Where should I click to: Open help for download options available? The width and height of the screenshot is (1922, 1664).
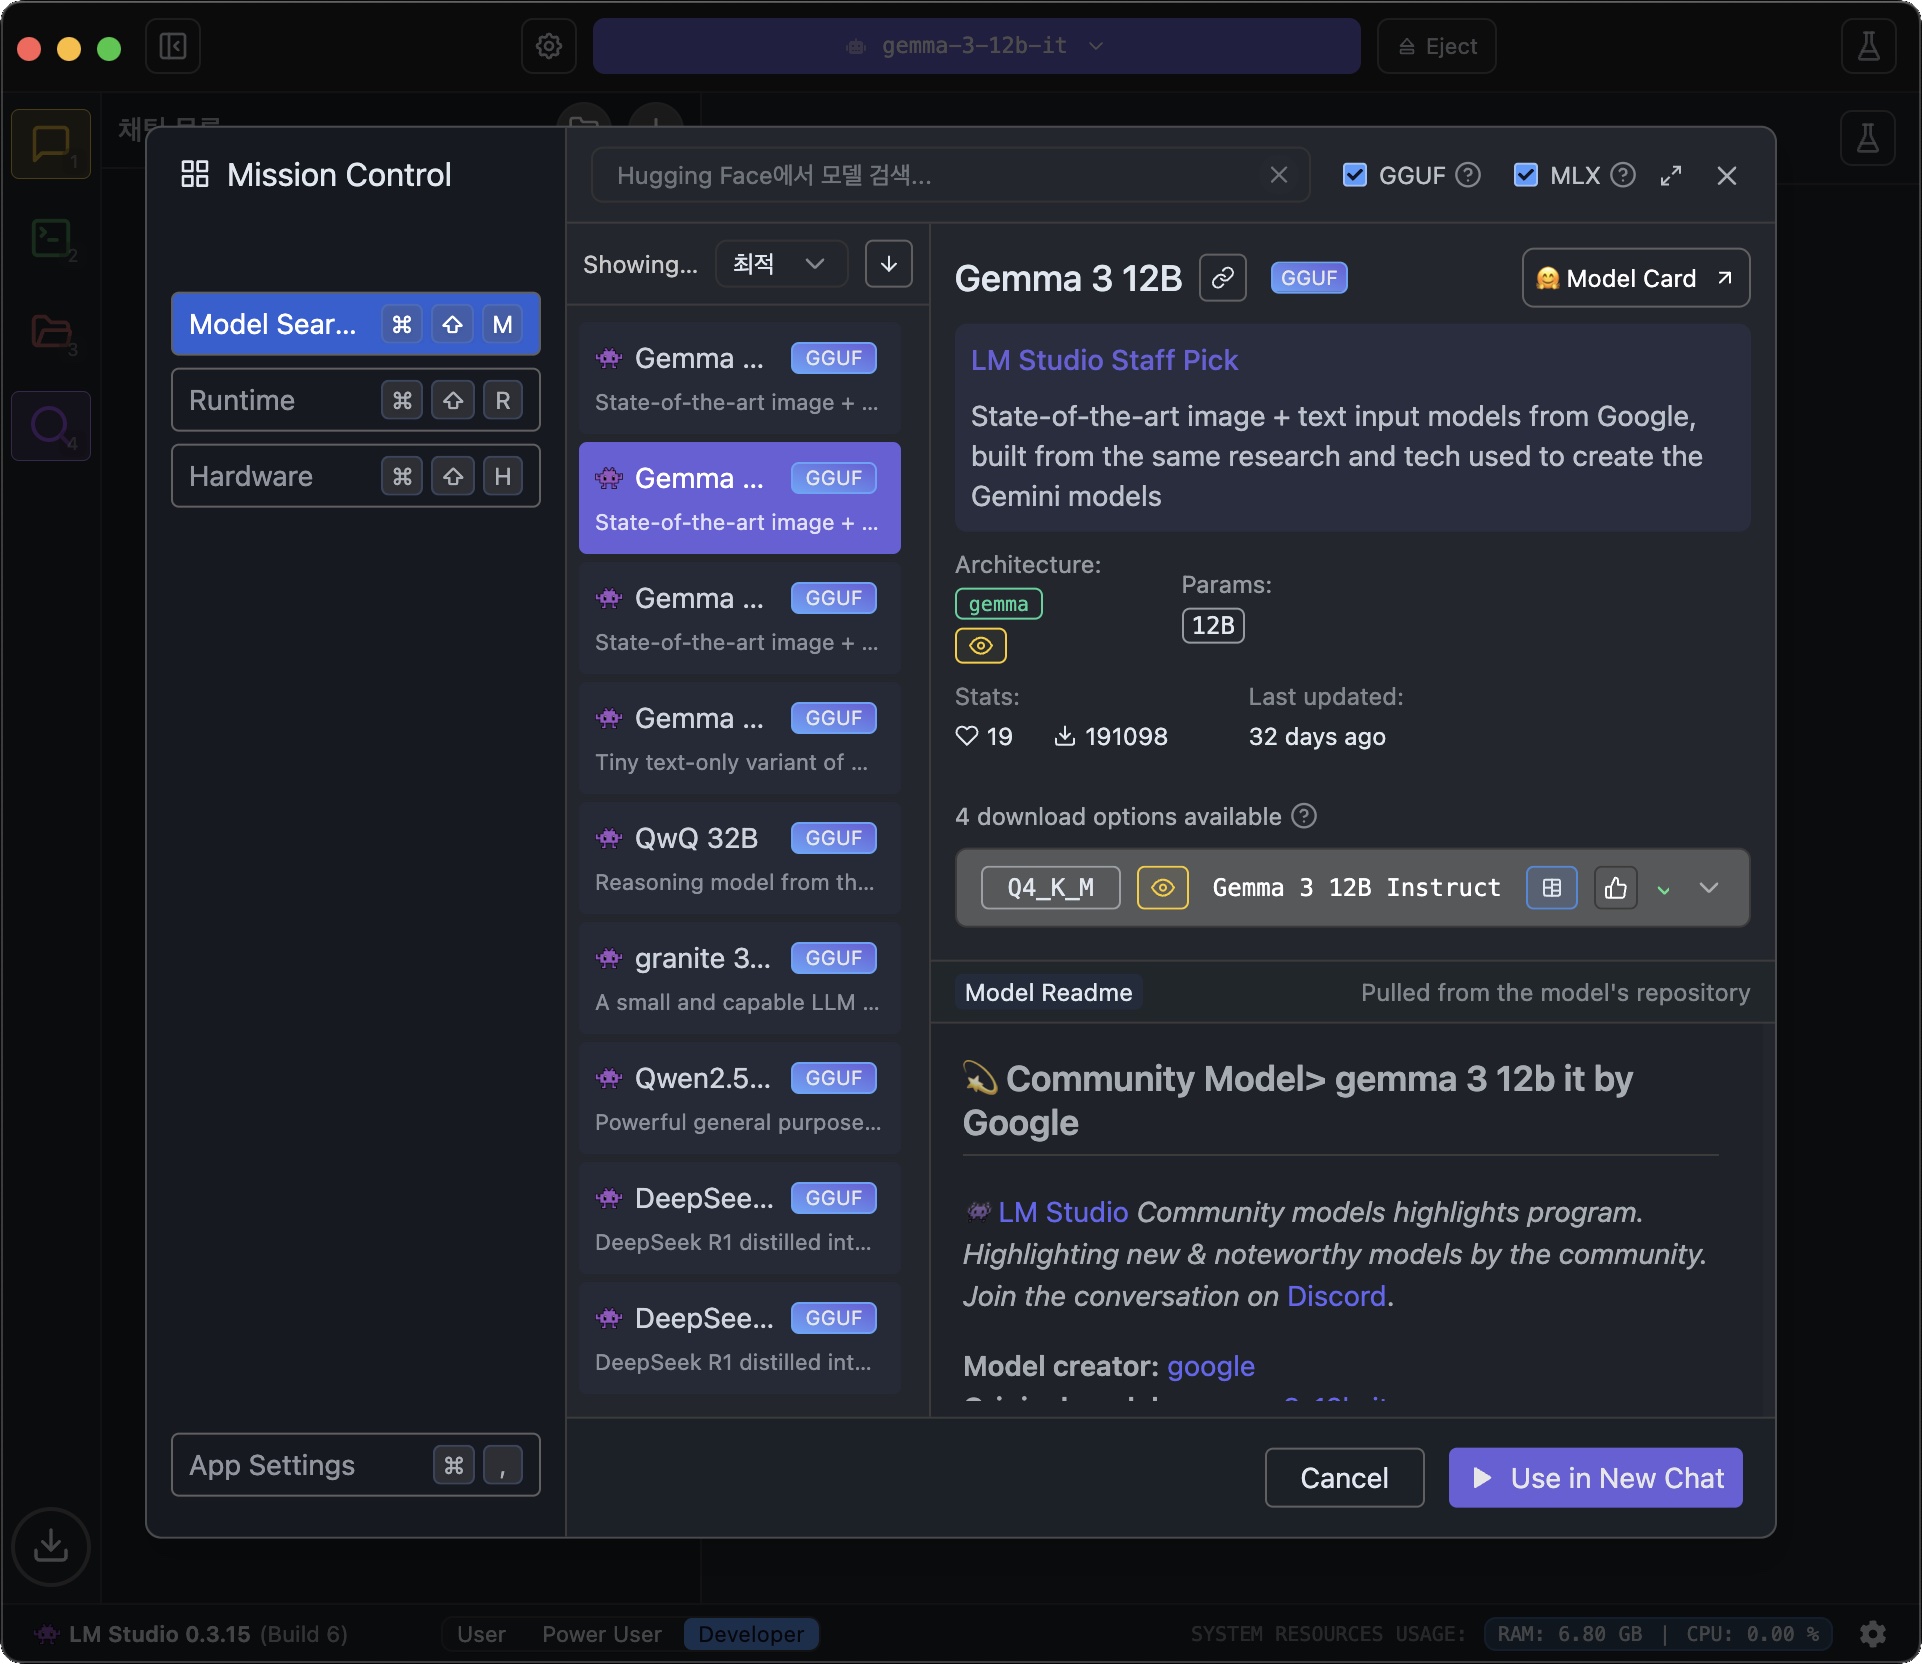1304,816
